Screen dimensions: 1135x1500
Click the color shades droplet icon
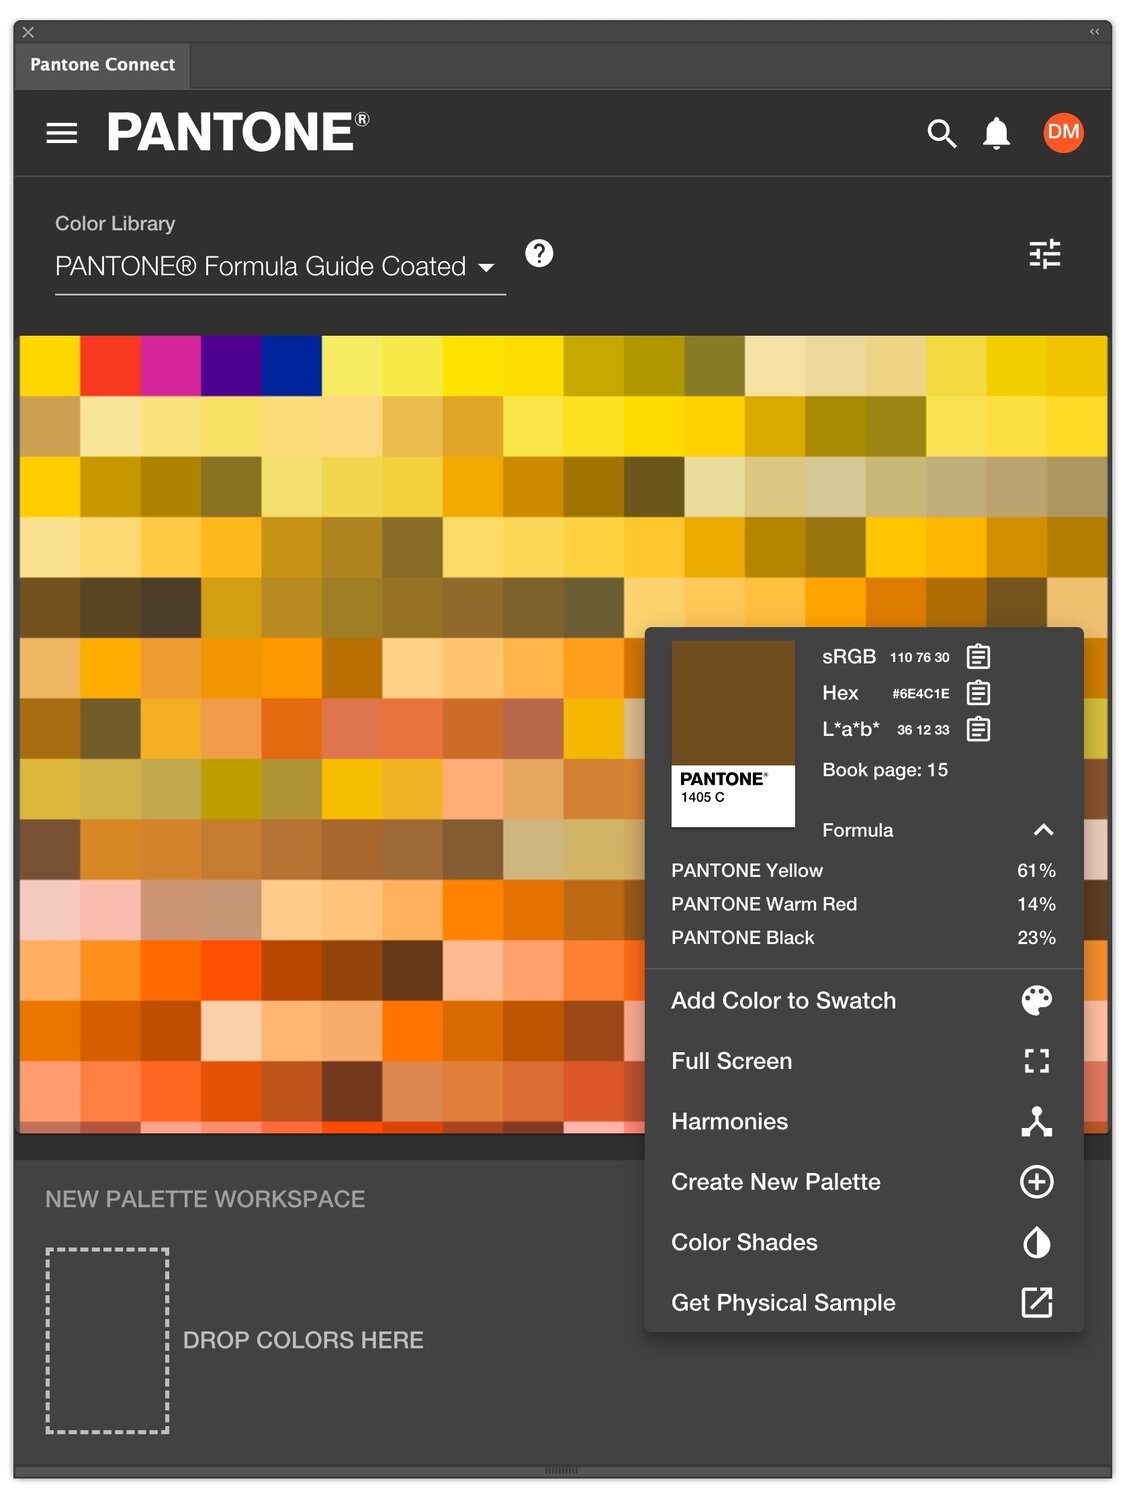click(1037, 1242)
